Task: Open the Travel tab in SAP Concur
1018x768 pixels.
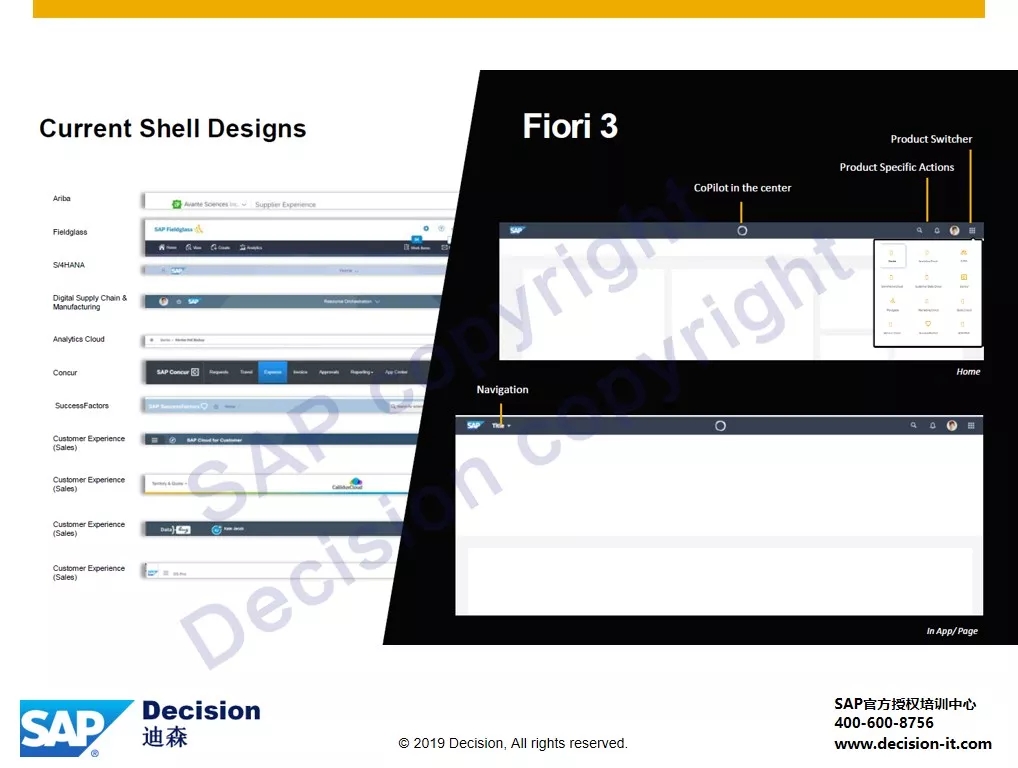Action: tap(246, 372)
